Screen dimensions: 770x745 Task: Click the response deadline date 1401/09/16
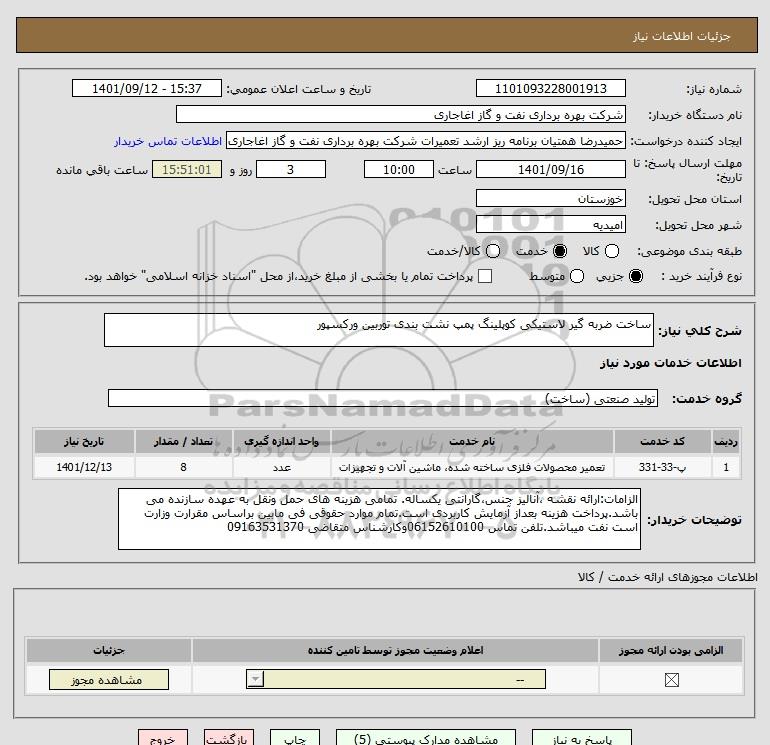pos(550,169)
